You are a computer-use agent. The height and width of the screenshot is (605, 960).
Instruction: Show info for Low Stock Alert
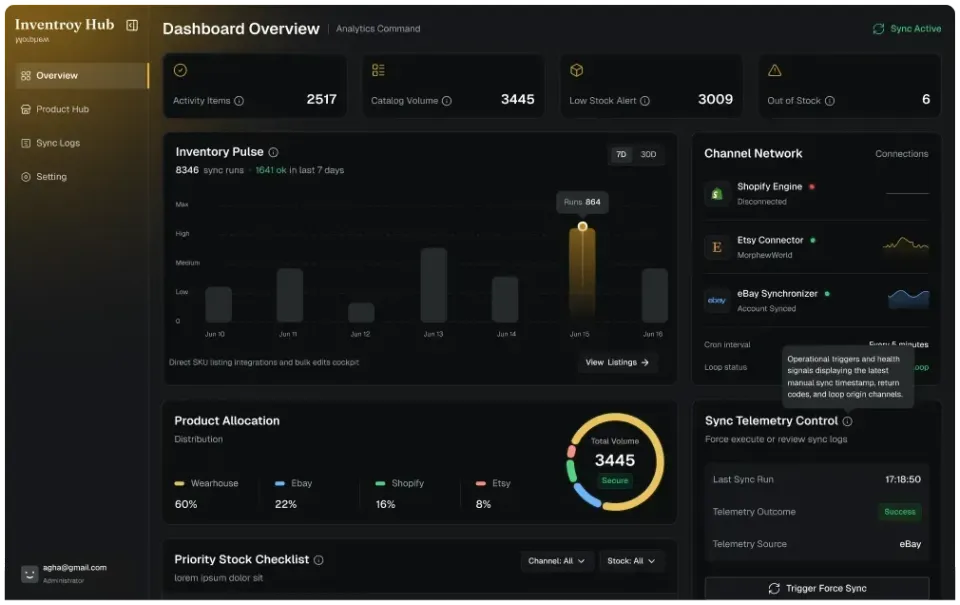tap(645, 101)
